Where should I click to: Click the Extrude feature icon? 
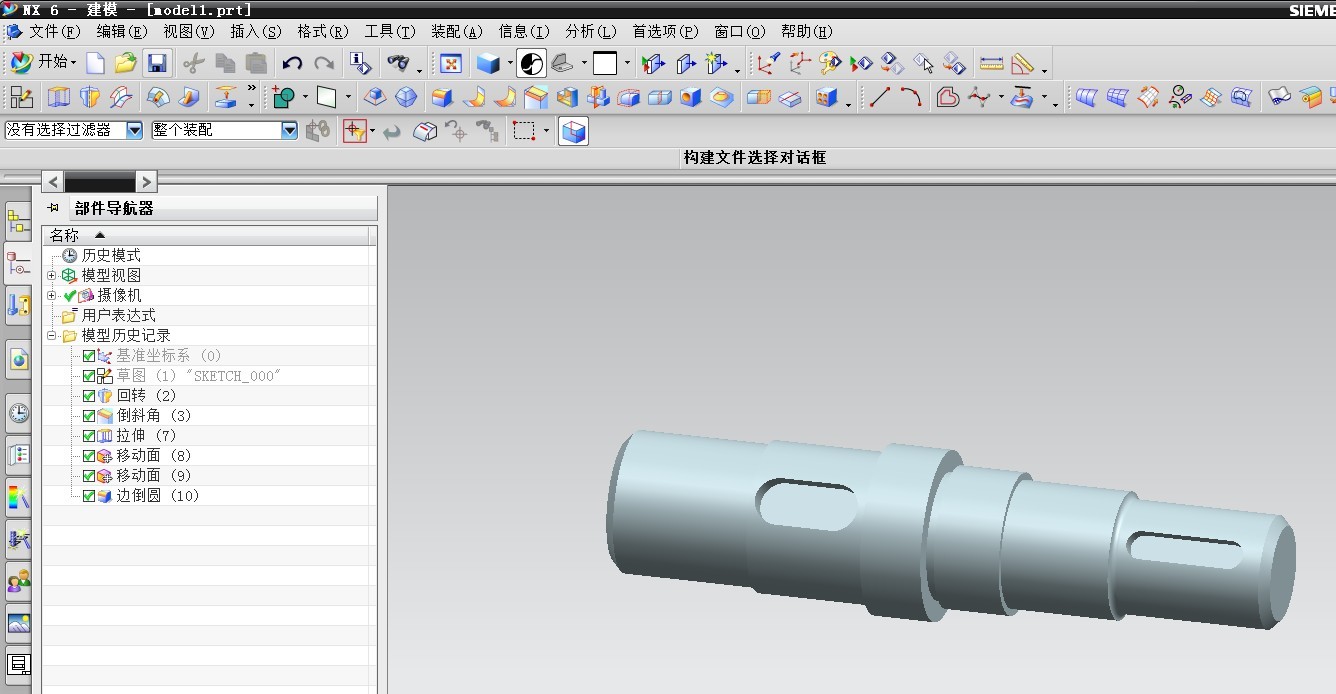[x=59, y=97]
